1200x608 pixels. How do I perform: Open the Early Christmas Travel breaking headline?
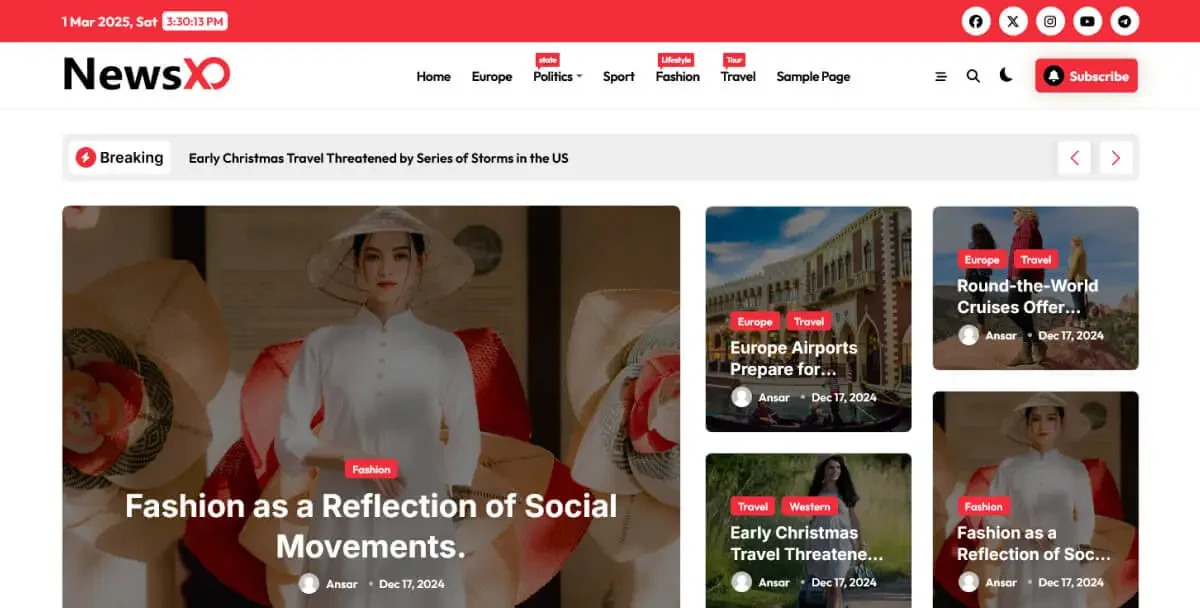pyautogui.click(x=378, y=158)
